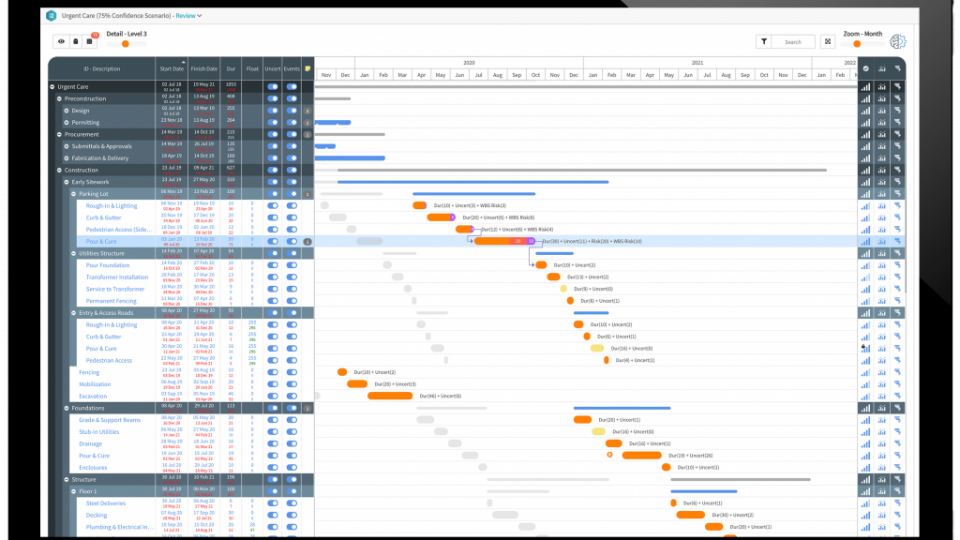Screen dimensions: 960x540
Task: Click the fit-to-screen expand icon
Action: [x=827, y=42]
